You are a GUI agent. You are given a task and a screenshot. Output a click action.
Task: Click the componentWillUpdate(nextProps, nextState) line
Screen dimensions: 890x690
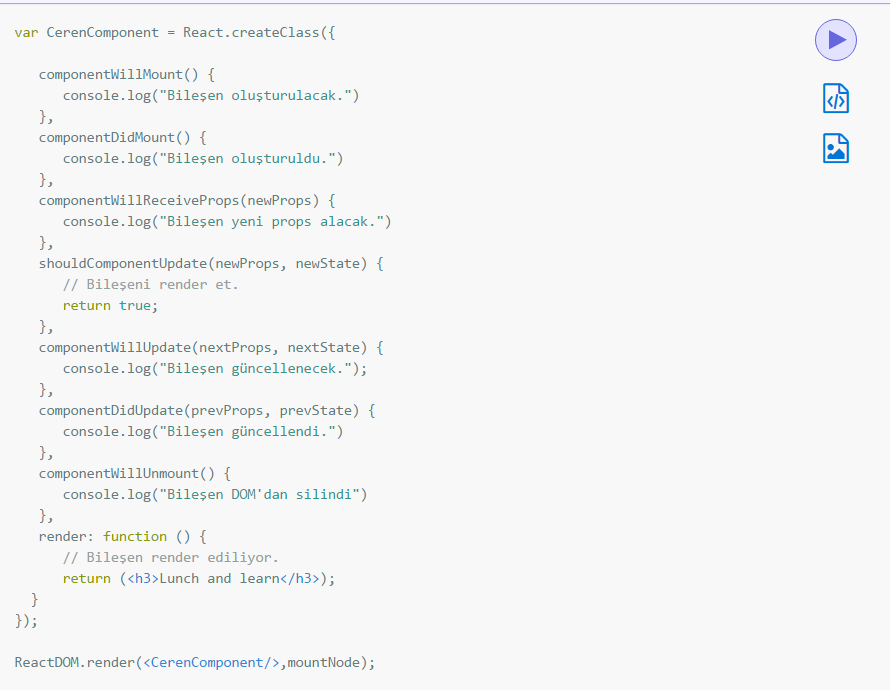pos(211,348)
